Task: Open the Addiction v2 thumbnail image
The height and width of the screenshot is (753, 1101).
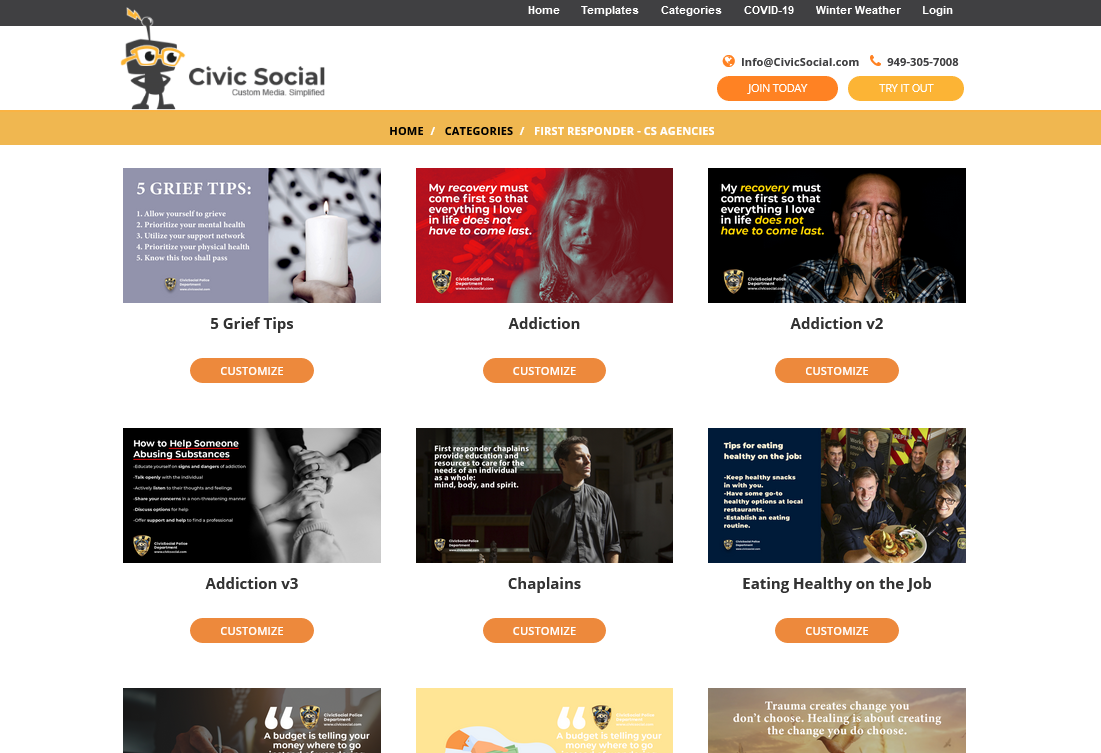Action: 837,235
